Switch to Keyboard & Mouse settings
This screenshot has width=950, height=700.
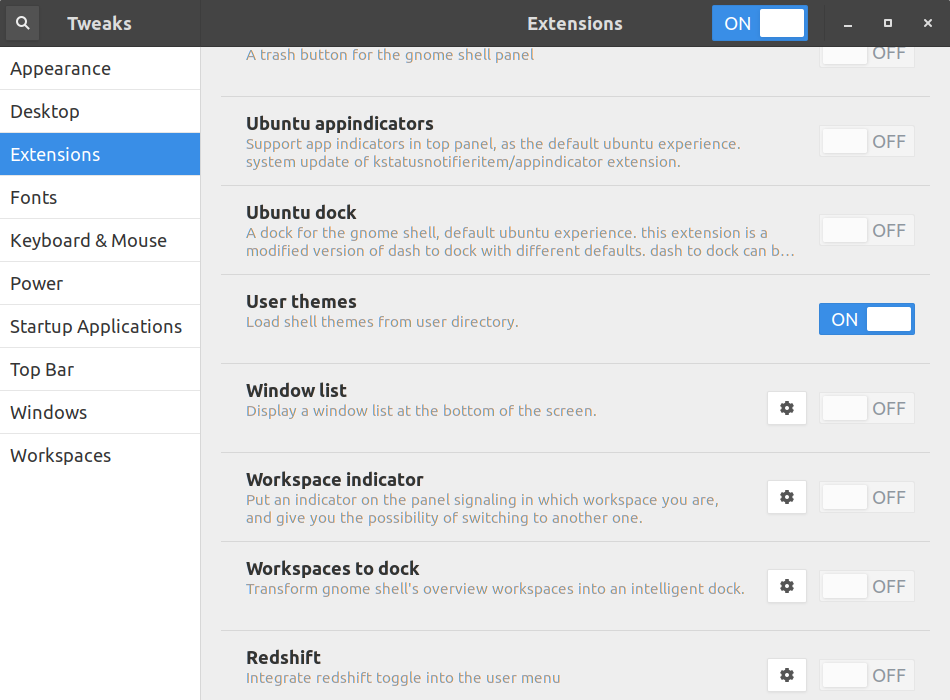[x=100, y=241]
